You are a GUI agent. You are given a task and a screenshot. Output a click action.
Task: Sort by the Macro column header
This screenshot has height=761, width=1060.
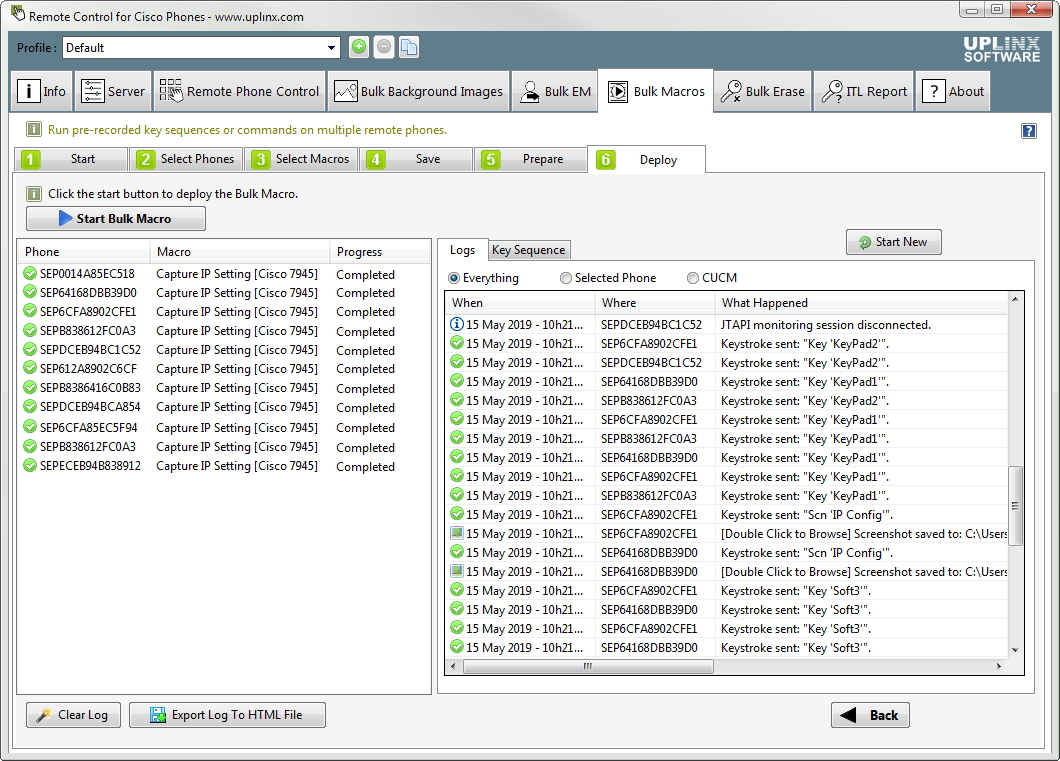tap(239, 251)
